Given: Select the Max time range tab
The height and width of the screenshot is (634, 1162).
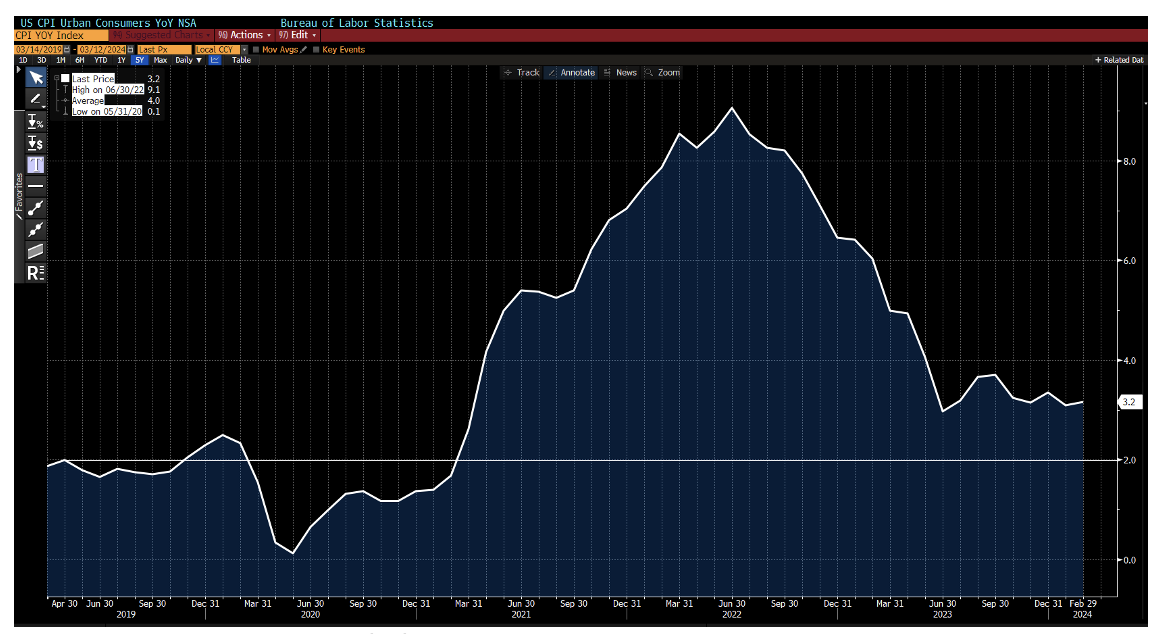Looking at the screenshot, I should pyautogui.click(x=160, y=60).
